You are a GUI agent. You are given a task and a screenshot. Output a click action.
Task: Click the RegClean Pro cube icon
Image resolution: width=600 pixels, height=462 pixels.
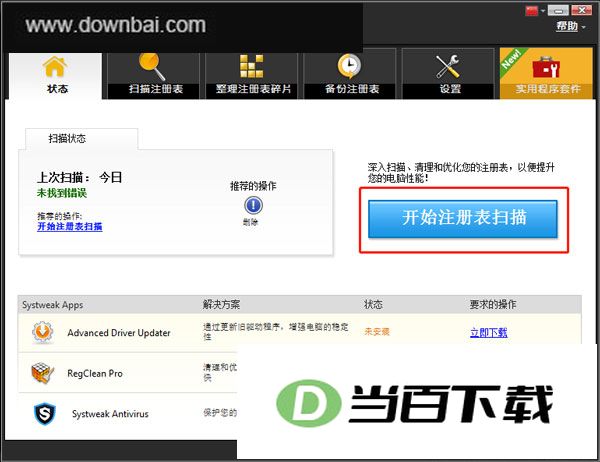coord(42,373)
